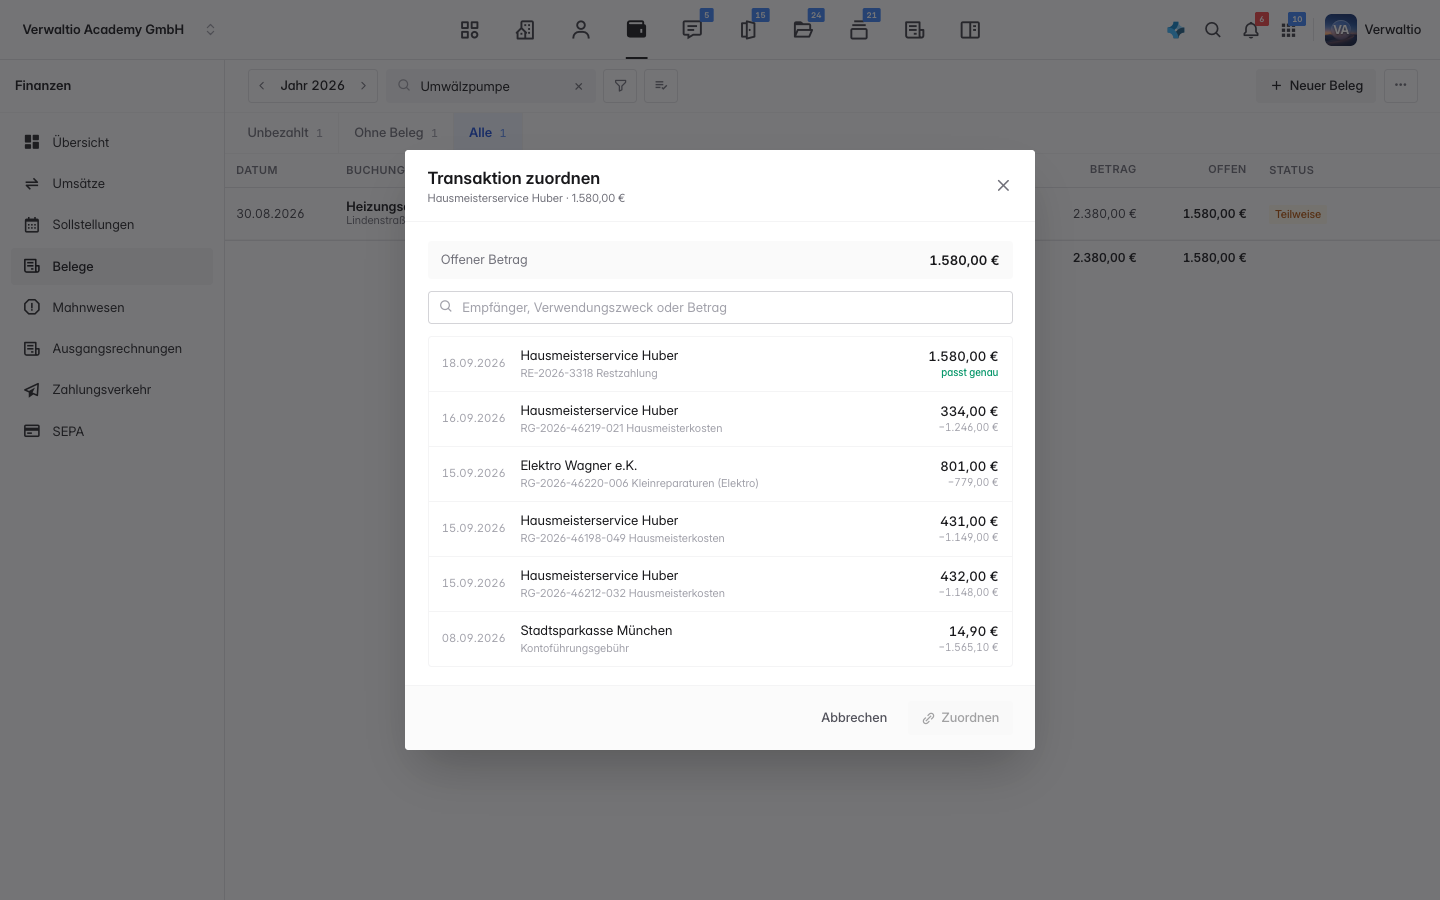Switch to the Ohne Beleg tab
Screen dimensions: 1440x900
(396, 133)
